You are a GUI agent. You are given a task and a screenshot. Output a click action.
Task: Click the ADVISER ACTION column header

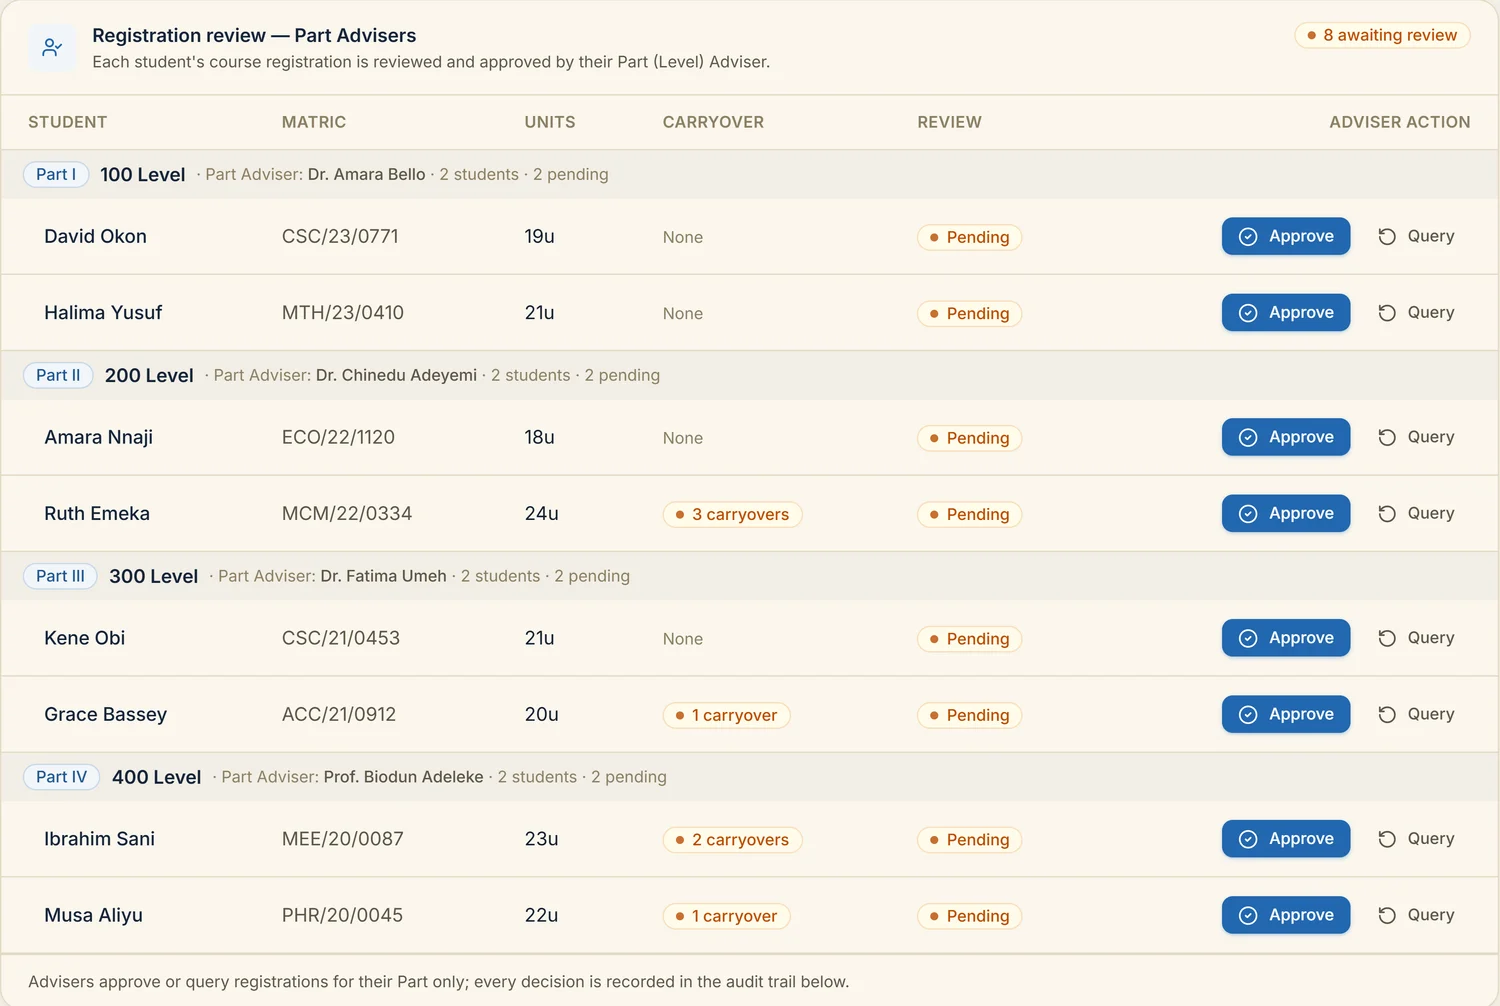click(1400, 122)
